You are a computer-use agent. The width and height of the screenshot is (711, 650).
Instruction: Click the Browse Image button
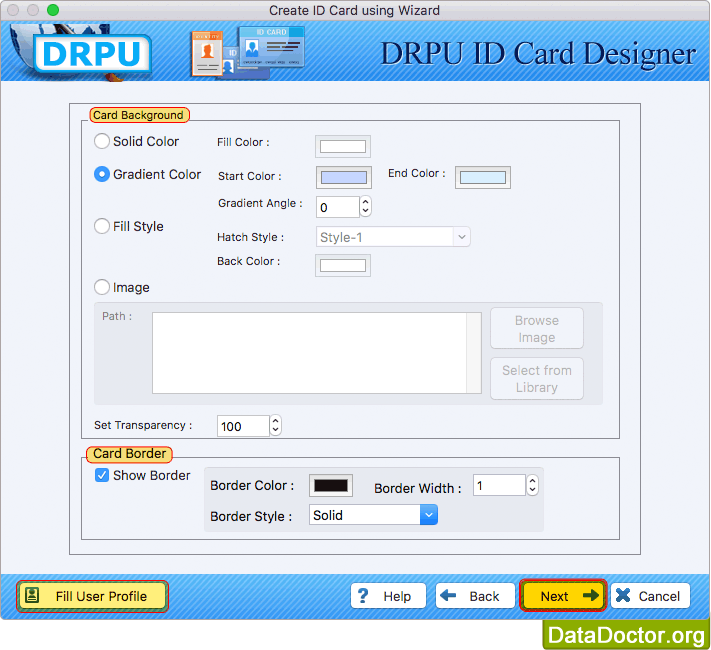(x=537, y=328)
